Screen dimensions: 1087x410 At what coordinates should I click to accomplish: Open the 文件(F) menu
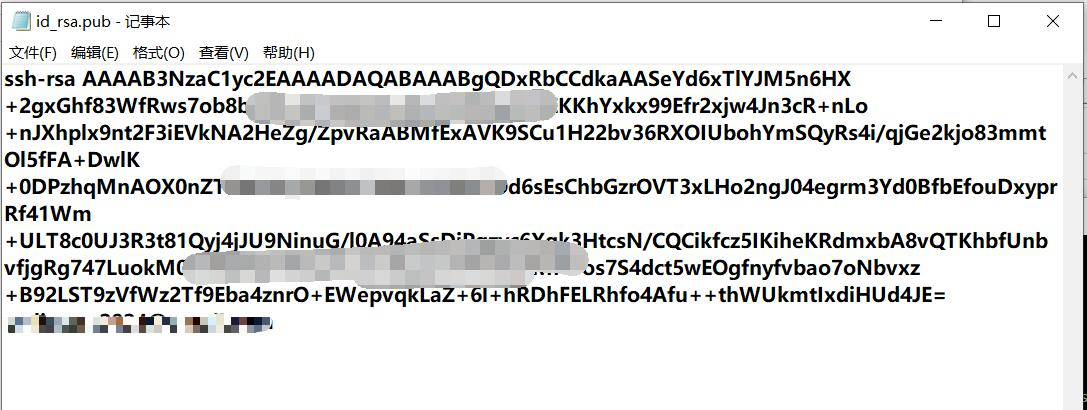(x=33, y=53)
